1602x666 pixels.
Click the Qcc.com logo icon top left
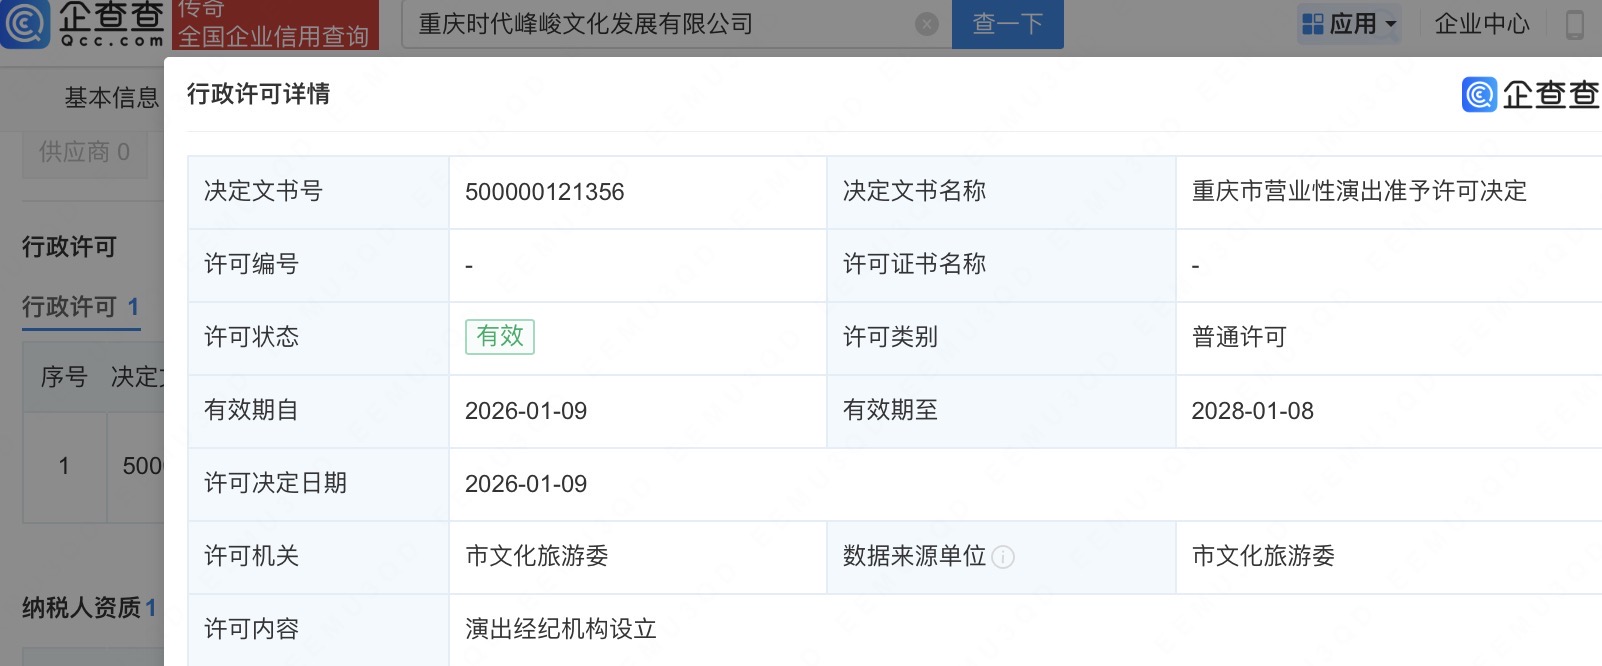[24, 24]
